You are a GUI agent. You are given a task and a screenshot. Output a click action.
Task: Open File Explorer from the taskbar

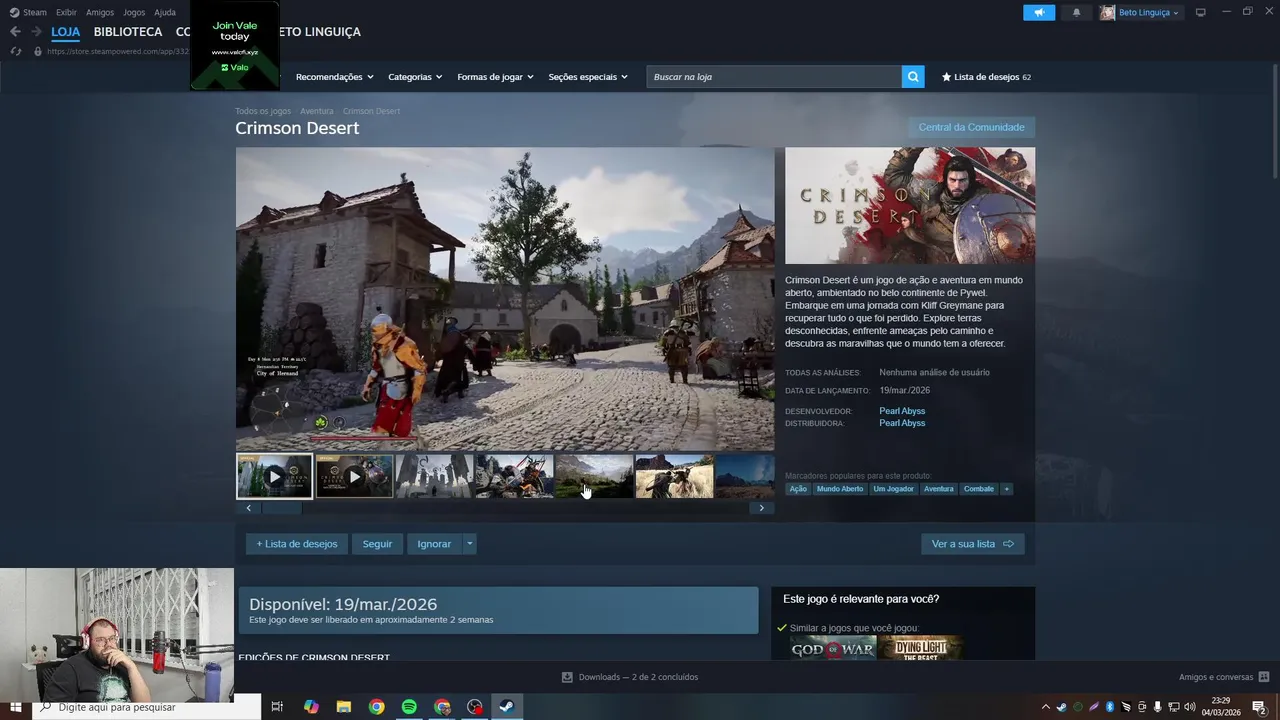343,707
